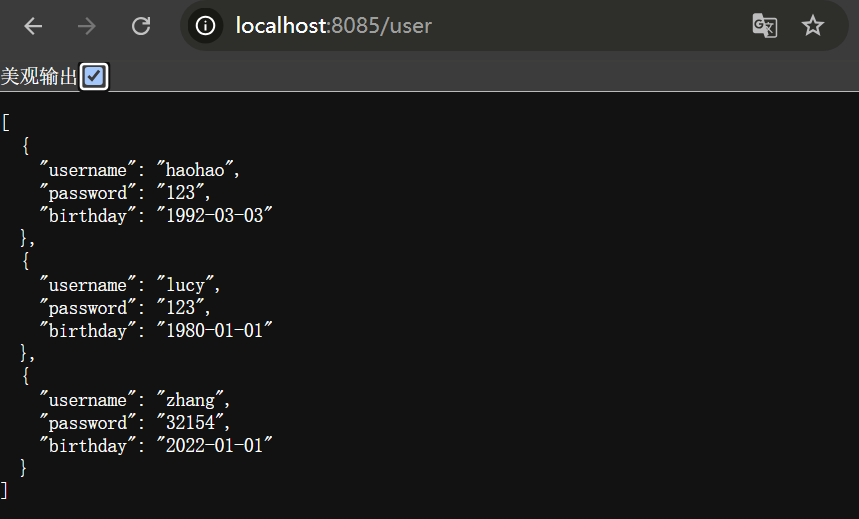Click the opening square bracket of array

pos(5,123)
